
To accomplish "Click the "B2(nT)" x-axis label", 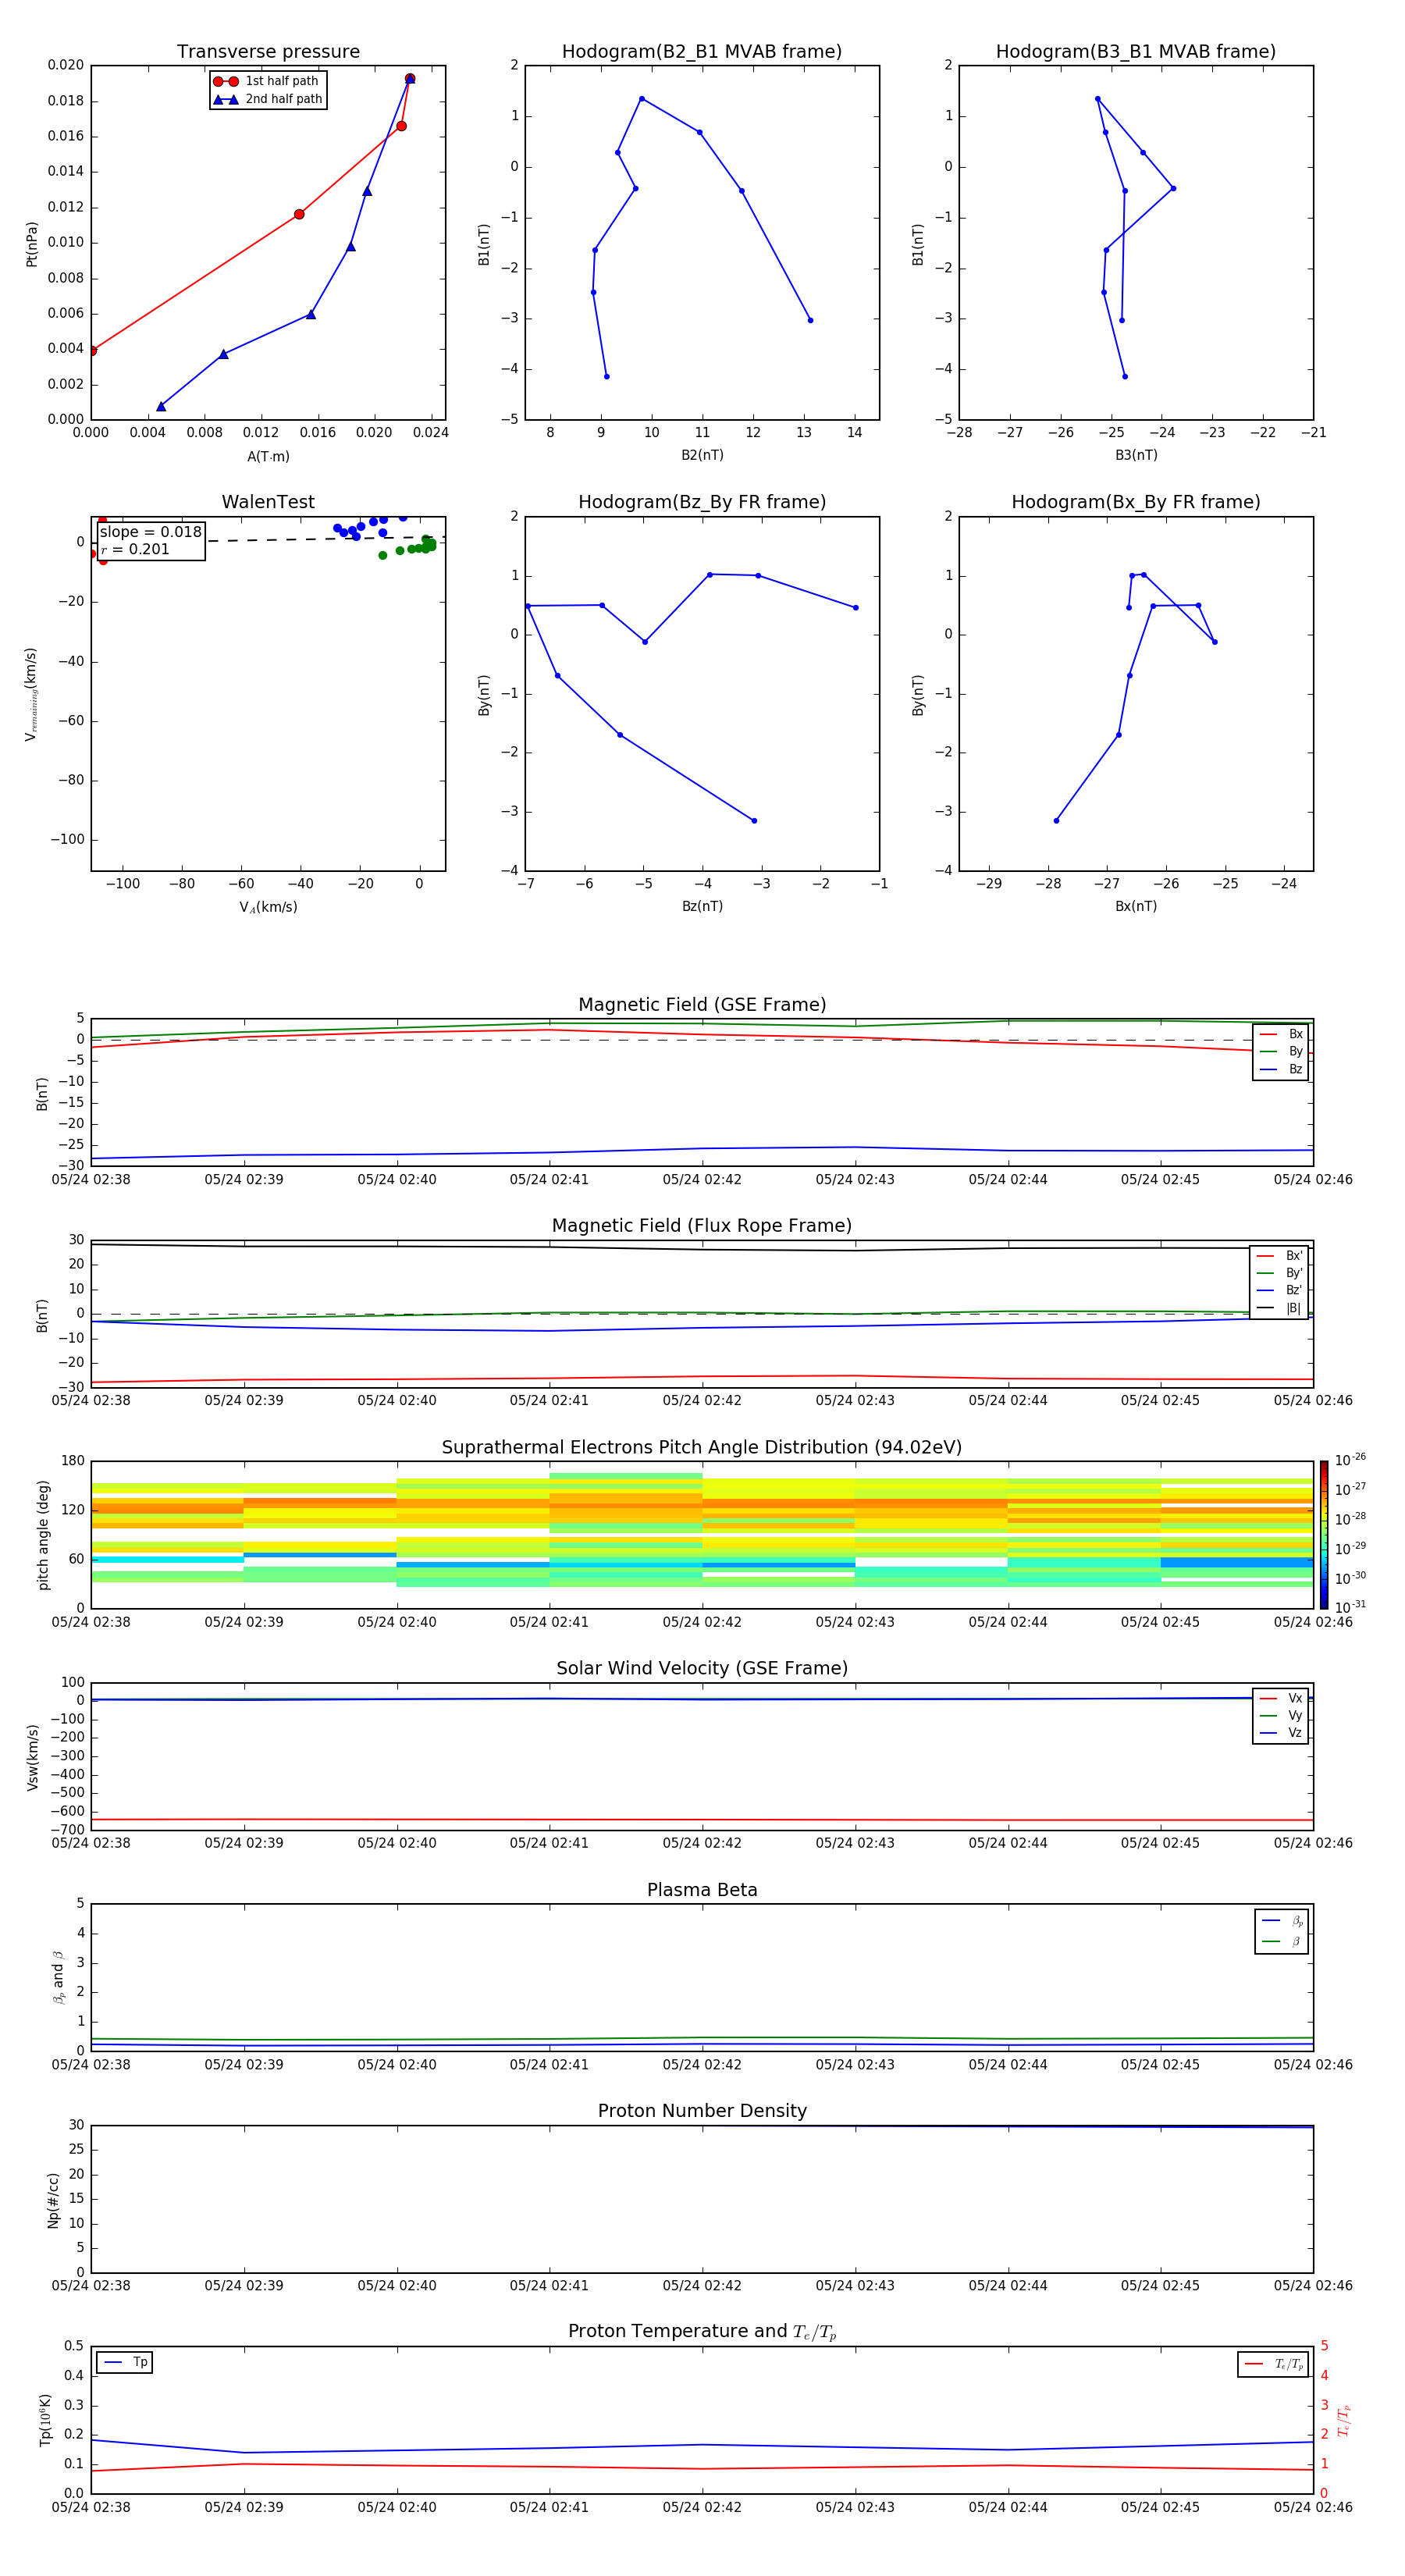I will tap(702, 455).
